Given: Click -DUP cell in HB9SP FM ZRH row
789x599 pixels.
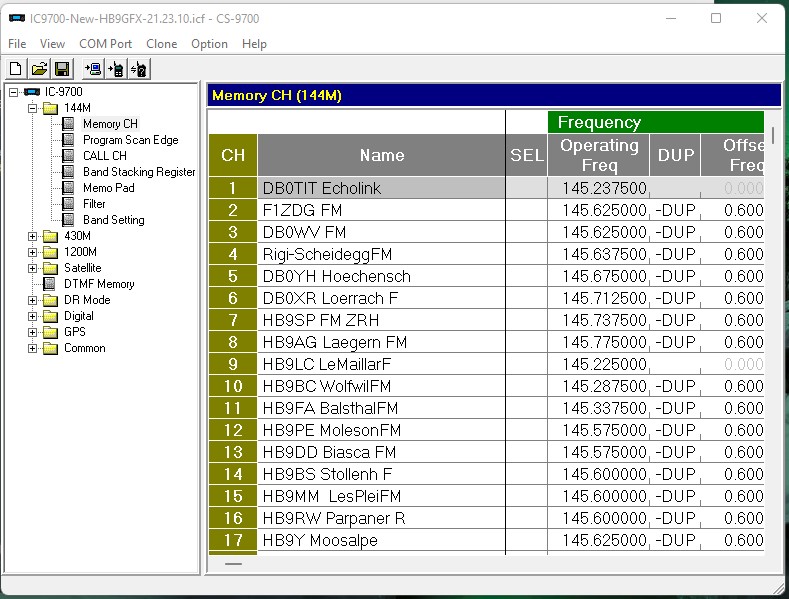Looking at the screenshot, I should (x=675, y=320).
